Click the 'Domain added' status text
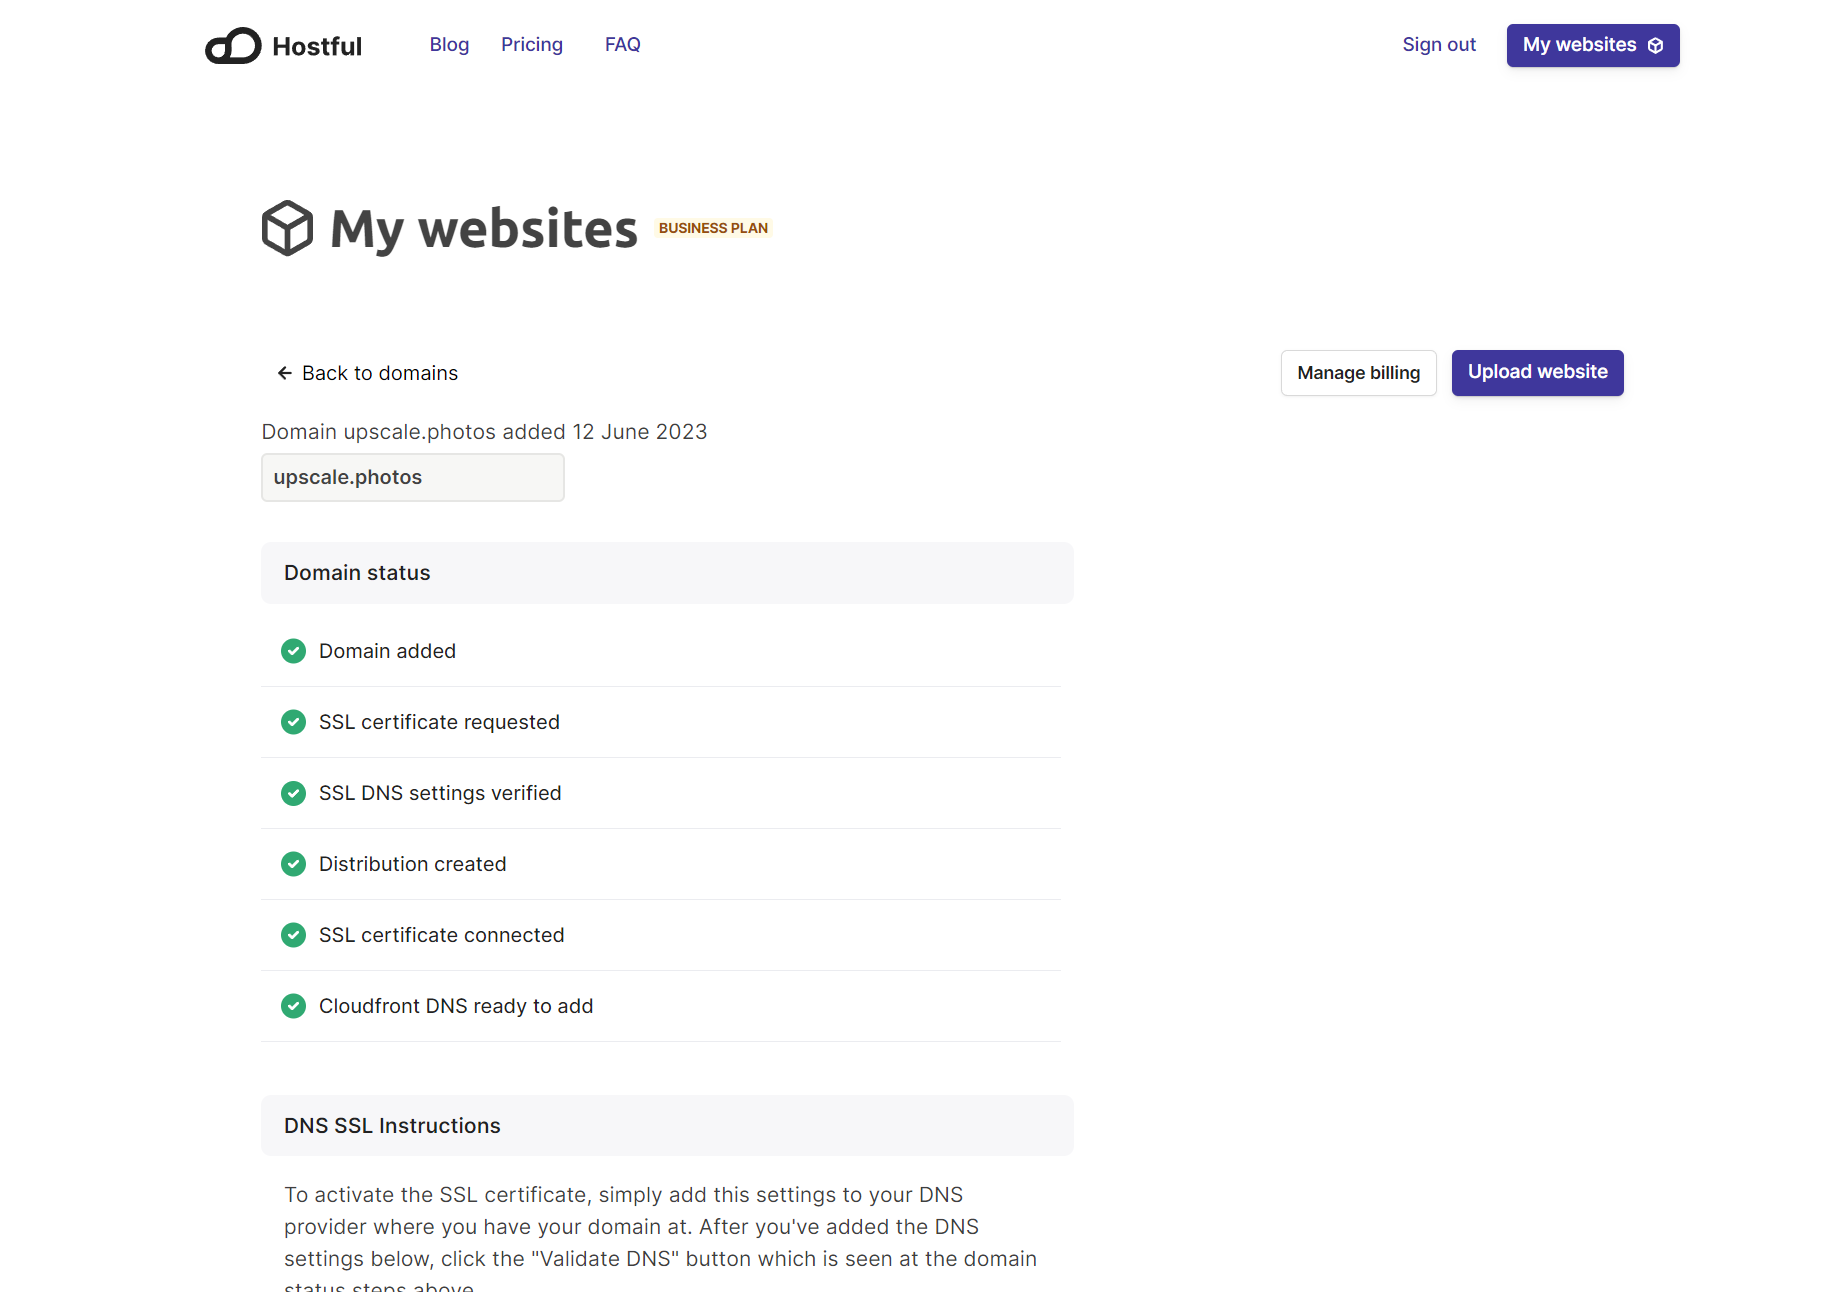 click(387, 651)
